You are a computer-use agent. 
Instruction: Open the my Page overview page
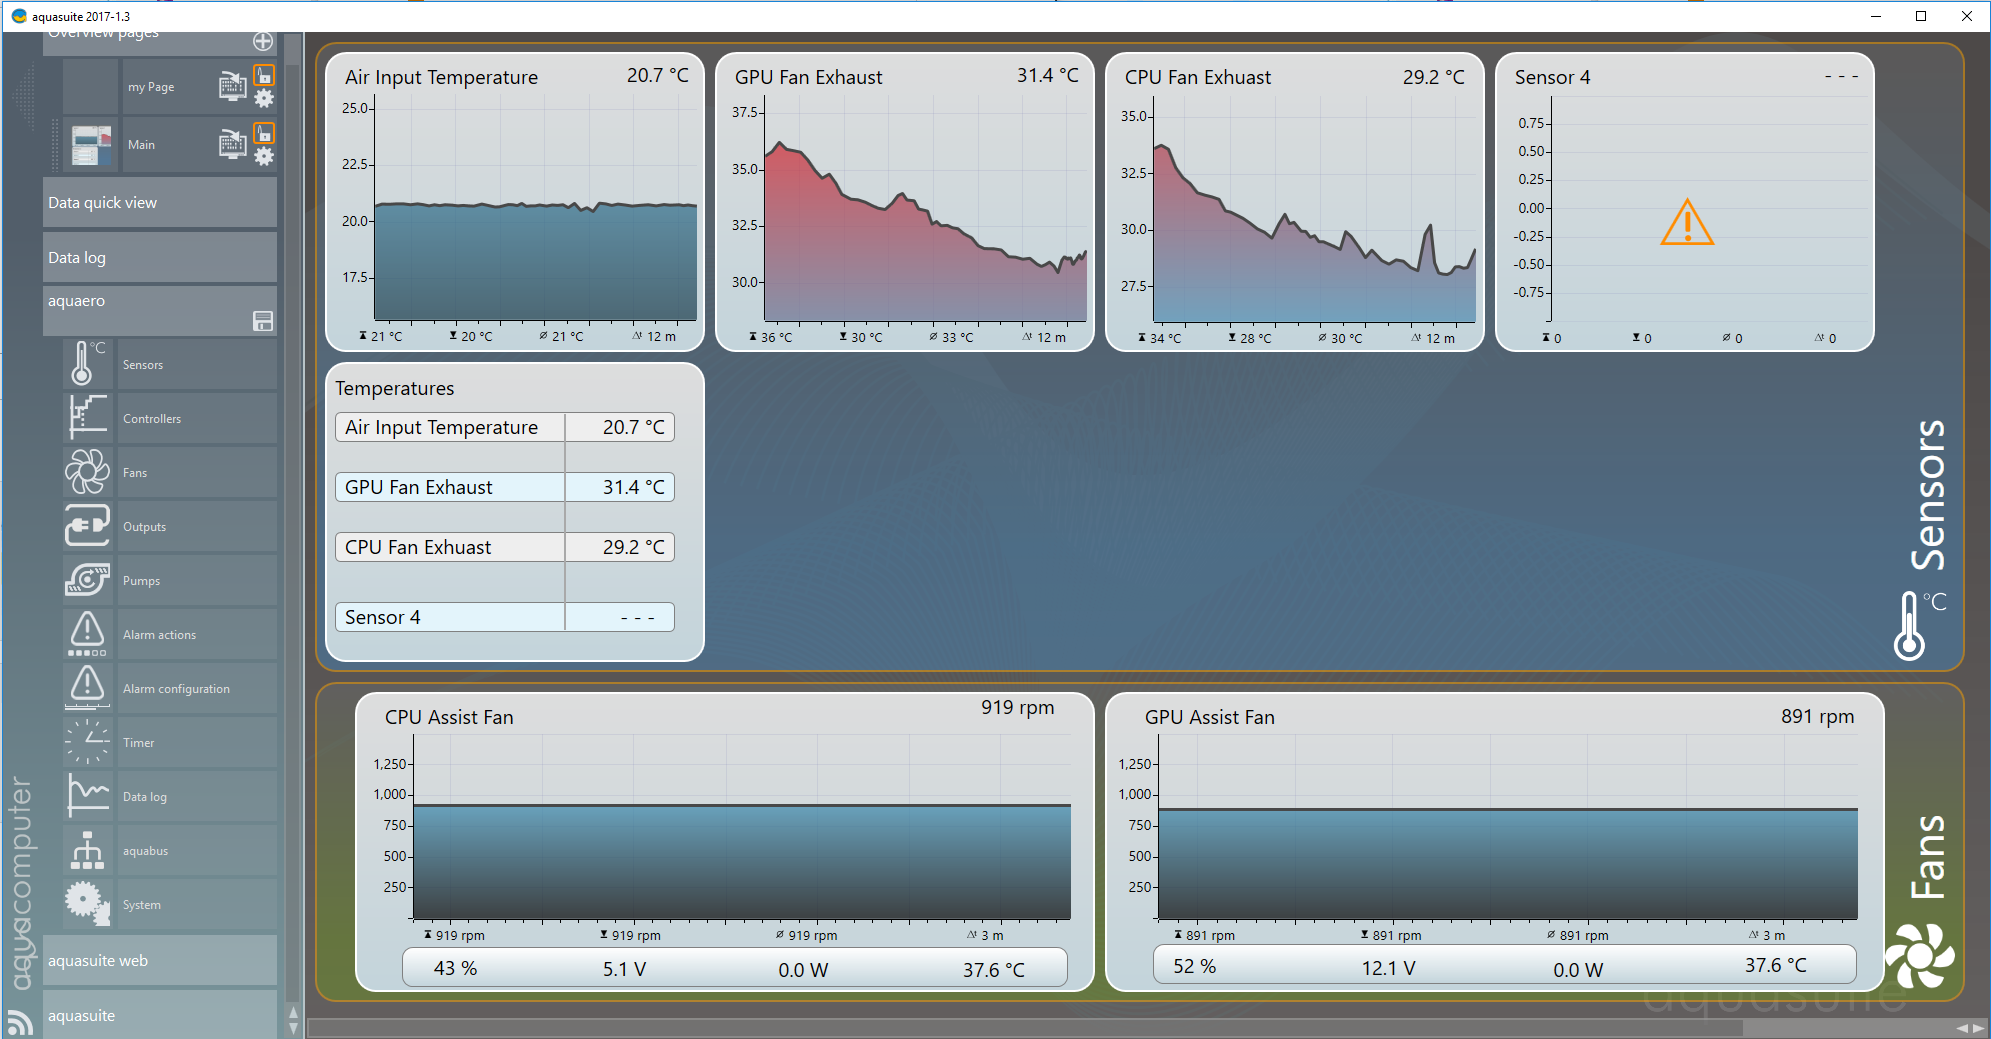[x=151, y=87]
